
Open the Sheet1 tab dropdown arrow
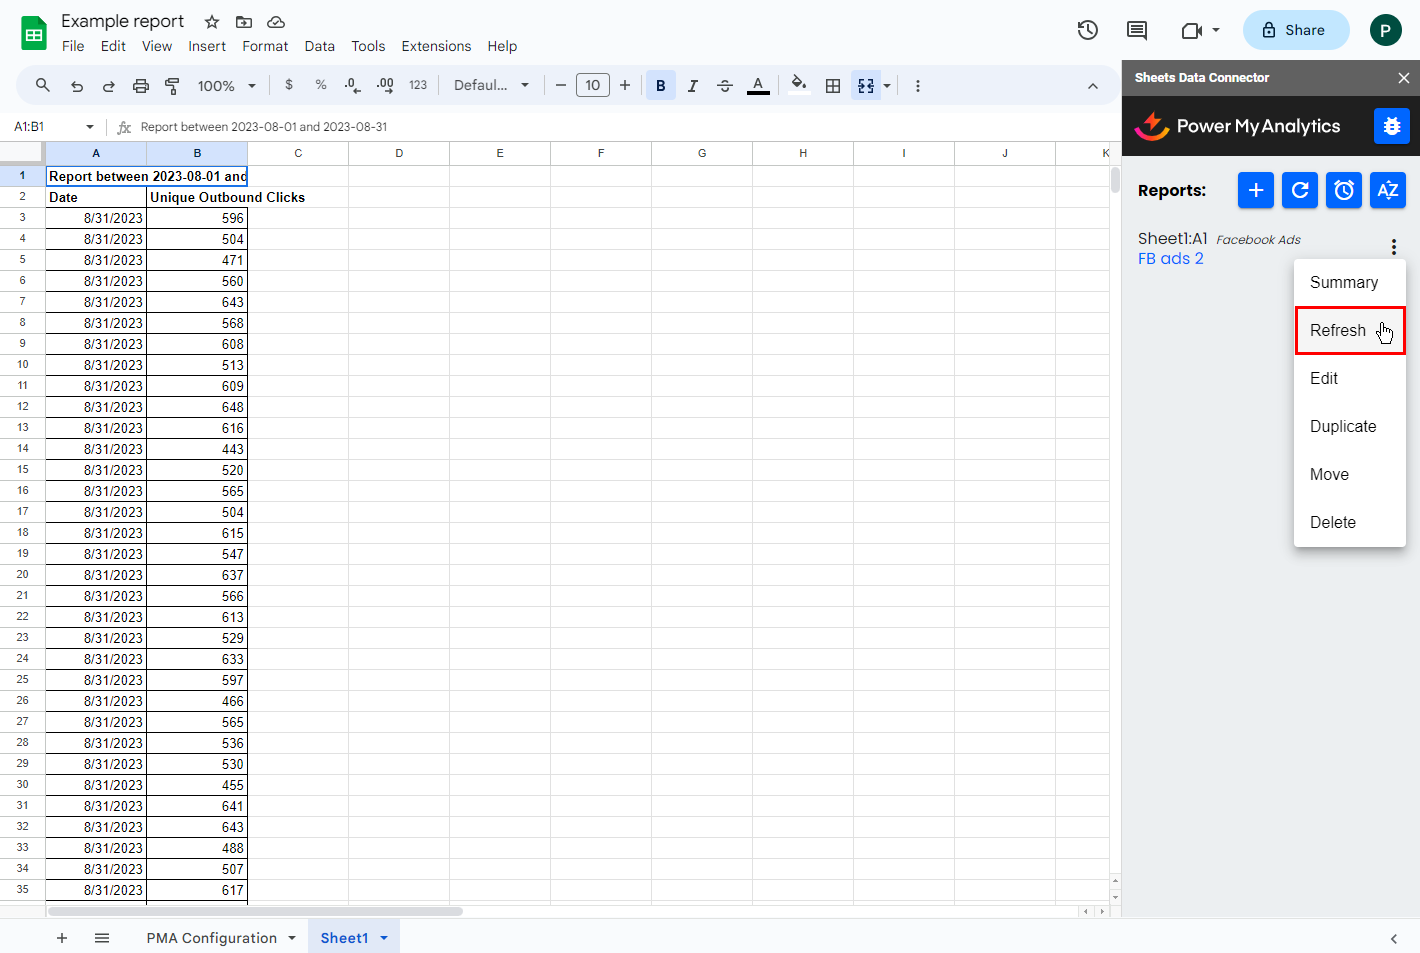coord(384,938)
